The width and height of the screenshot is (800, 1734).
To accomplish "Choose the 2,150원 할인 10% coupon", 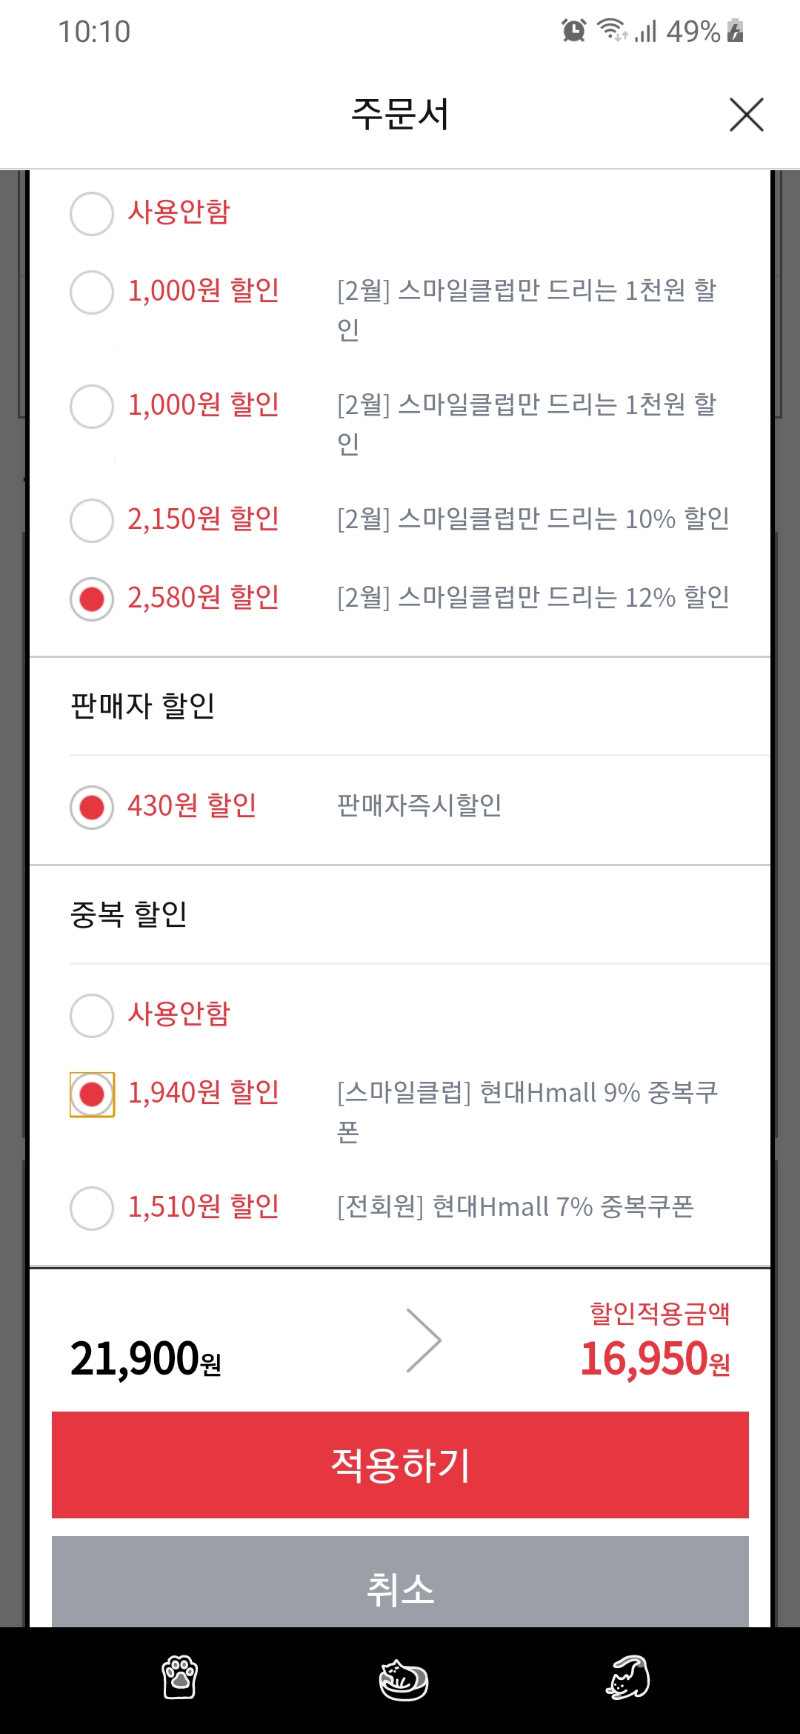I will [92, 520].
